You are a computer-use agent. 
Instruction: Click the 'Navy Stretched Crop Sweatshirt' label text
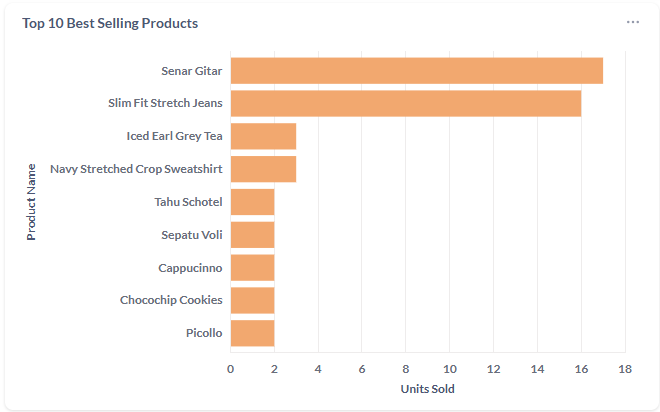[x=136, y=169]
